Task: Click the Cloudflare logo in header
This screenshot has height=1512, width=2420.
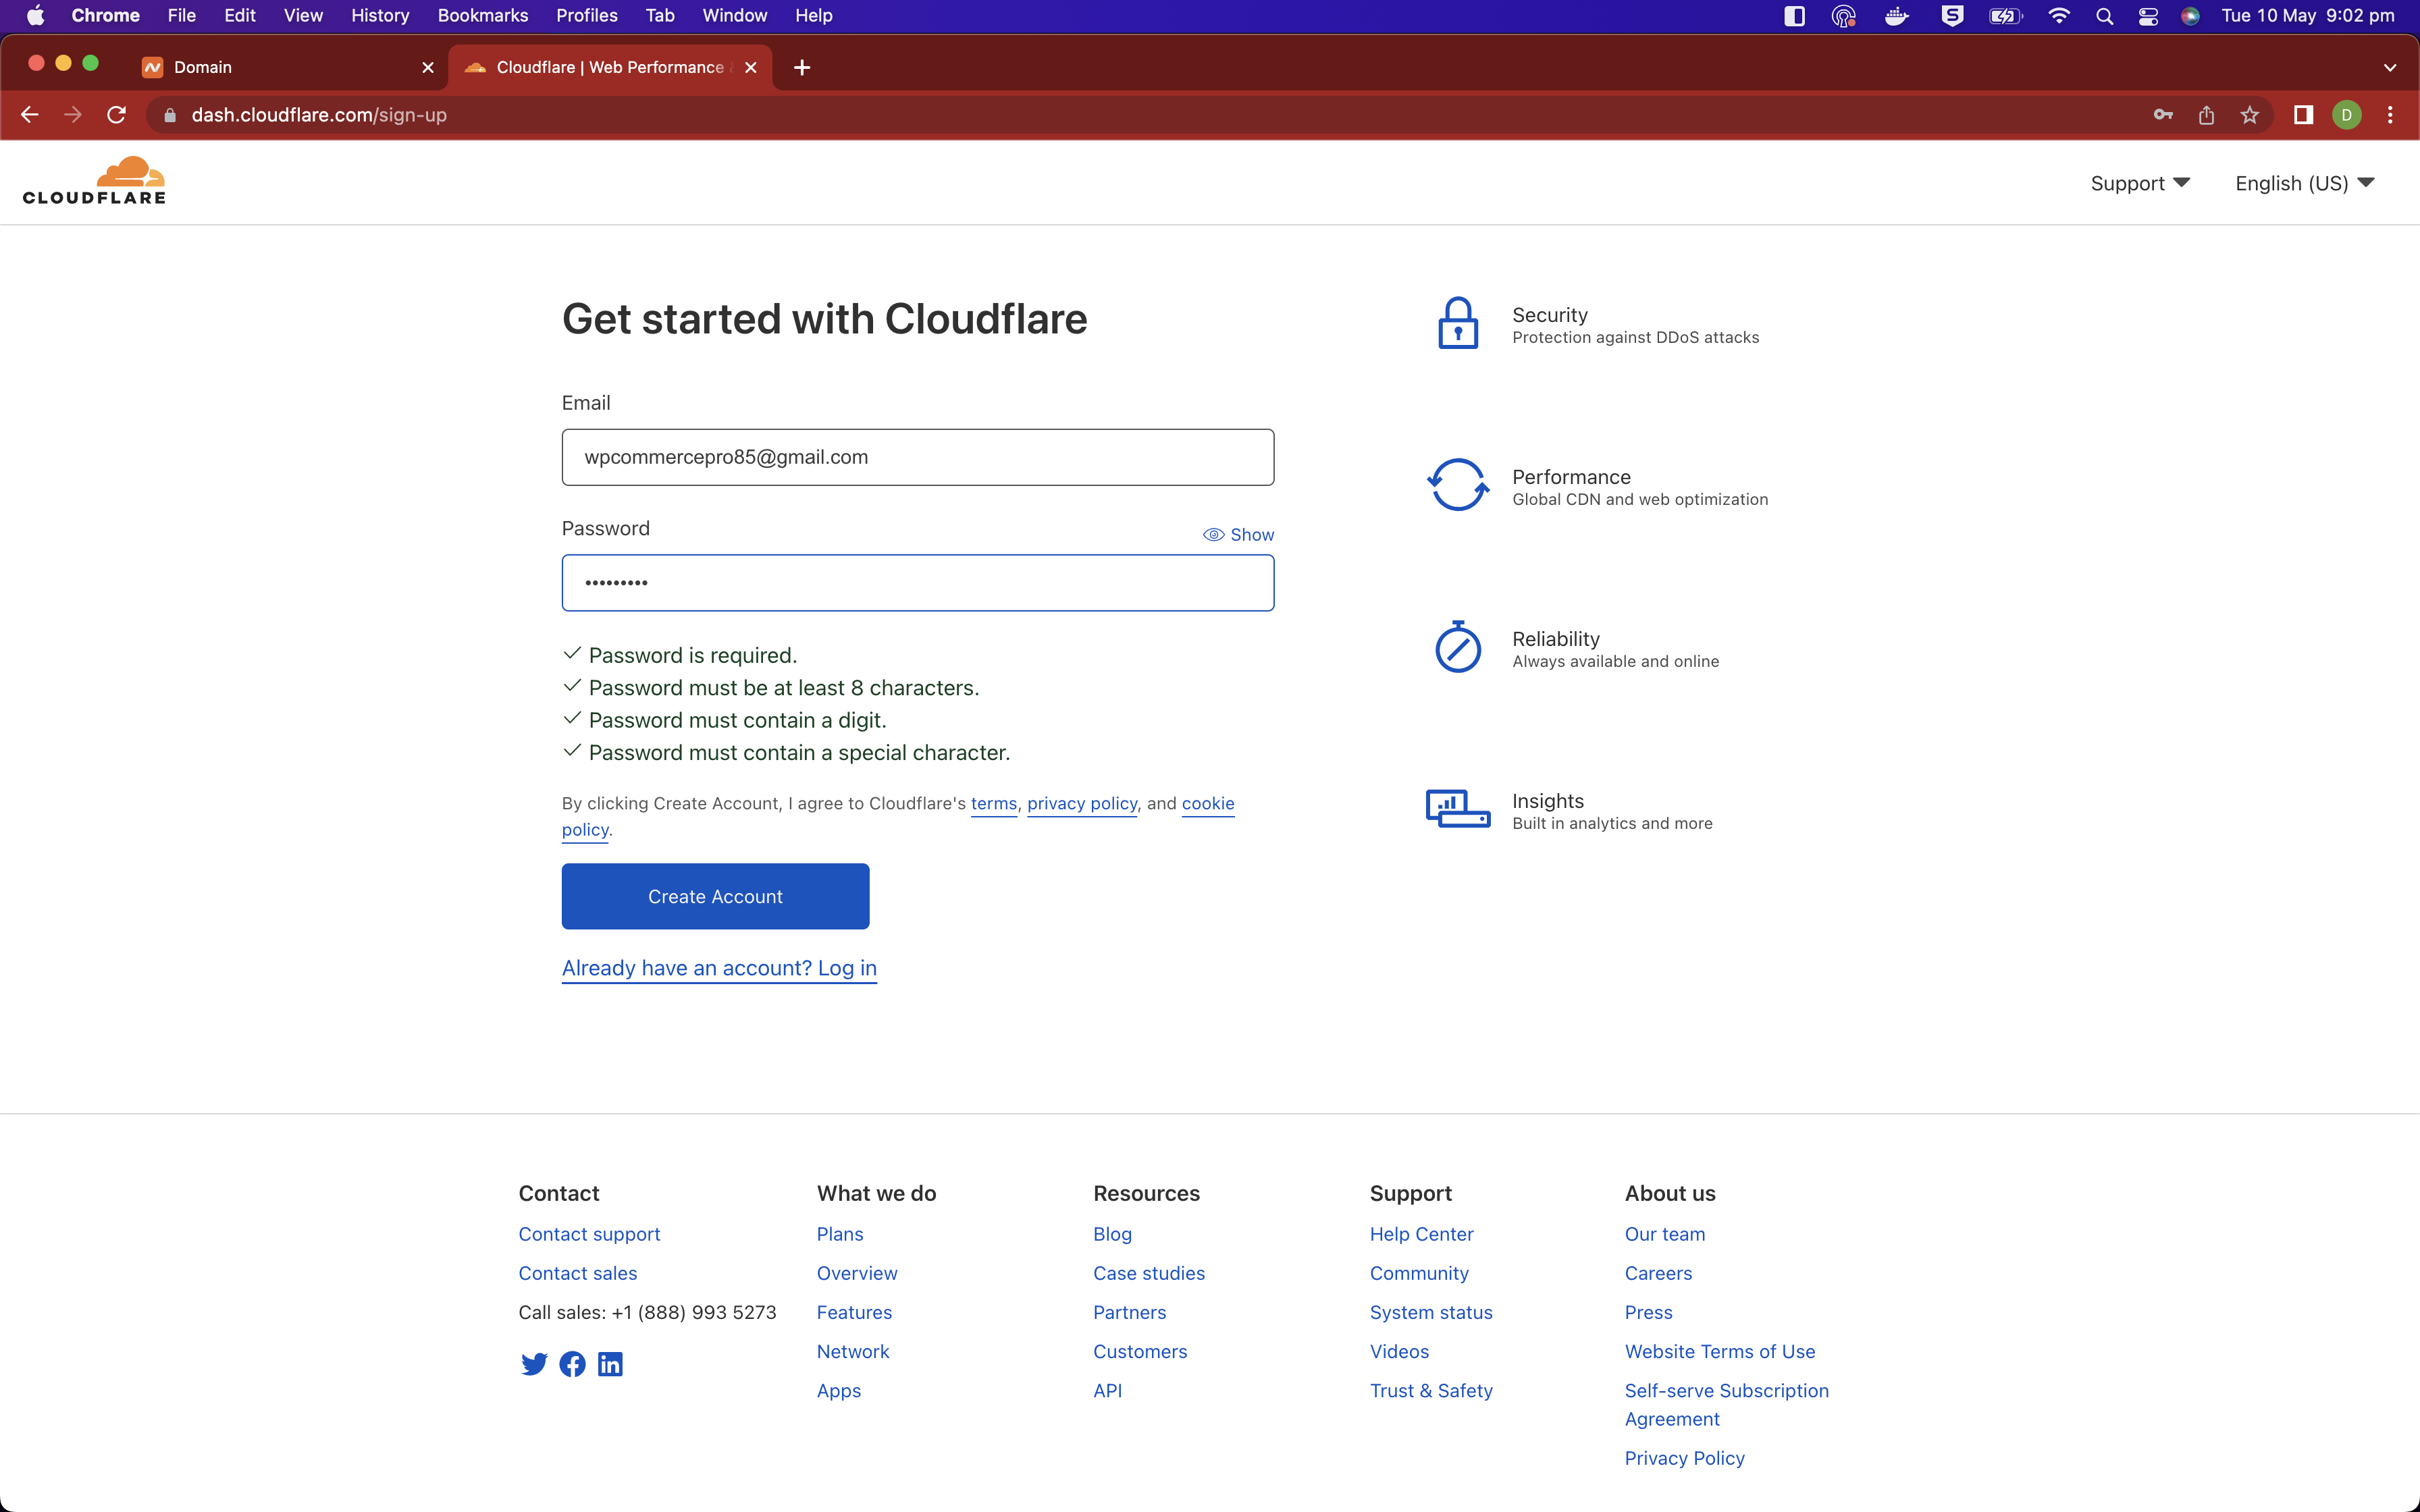Action: (94, 181)
